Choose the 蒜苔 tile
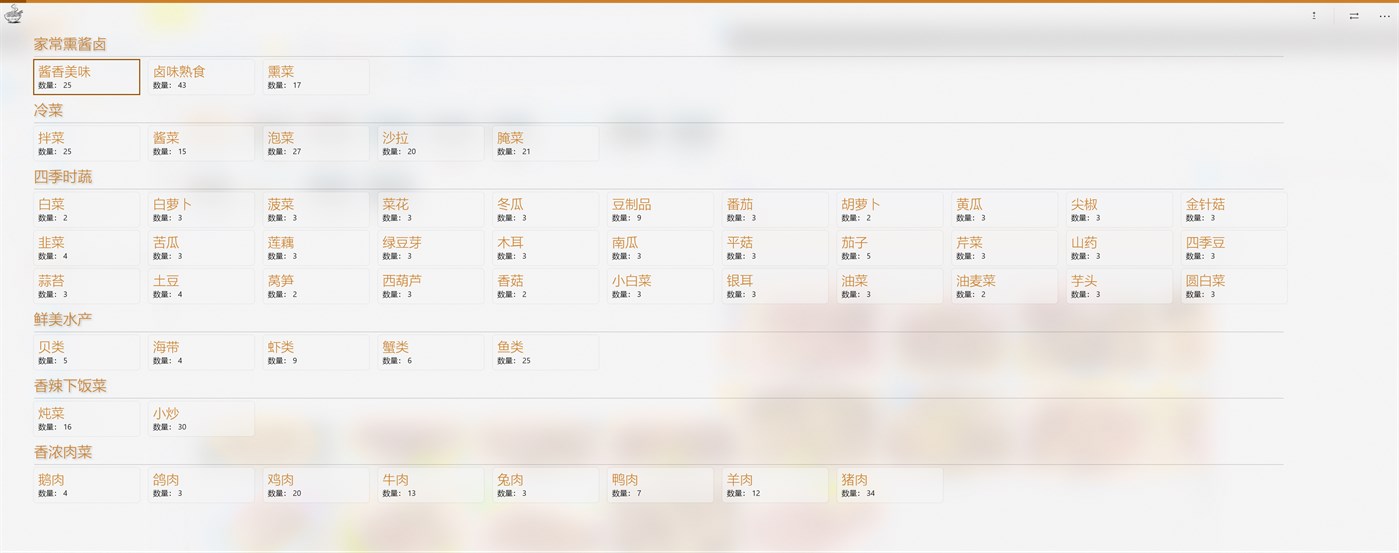 [x=87, y=286]
